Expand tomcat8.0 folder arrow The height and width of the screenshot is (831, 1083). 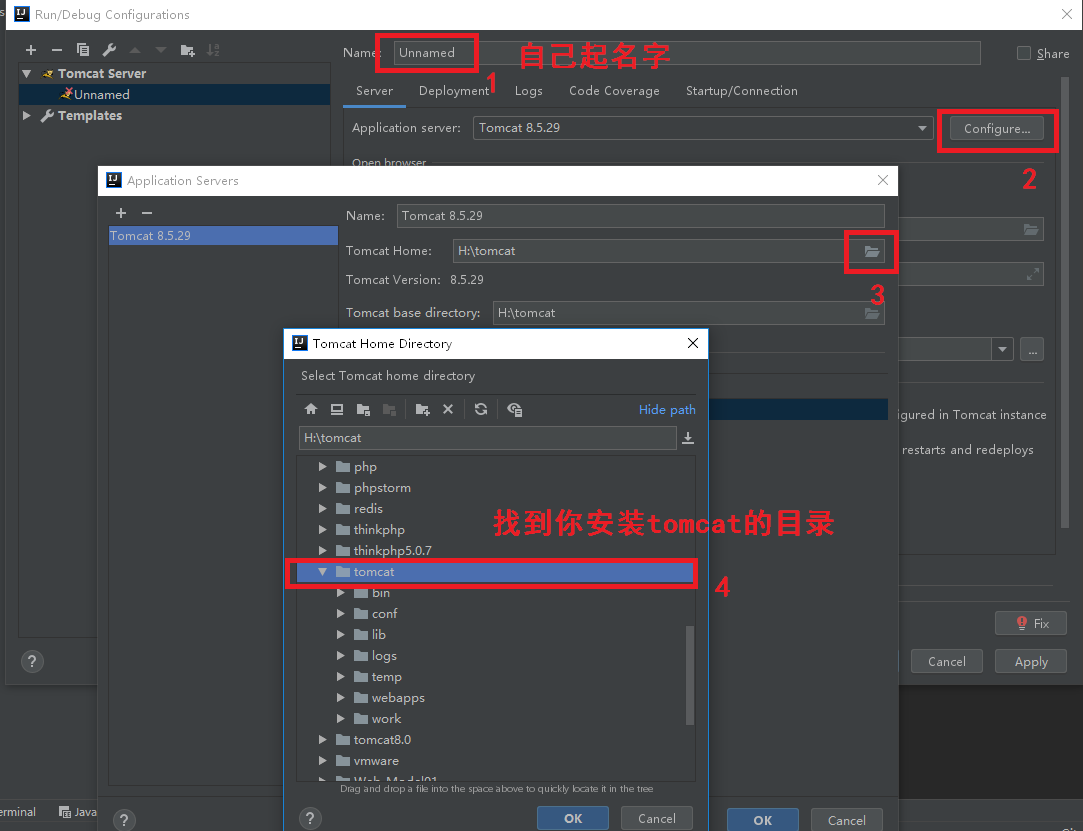(323, 740)
